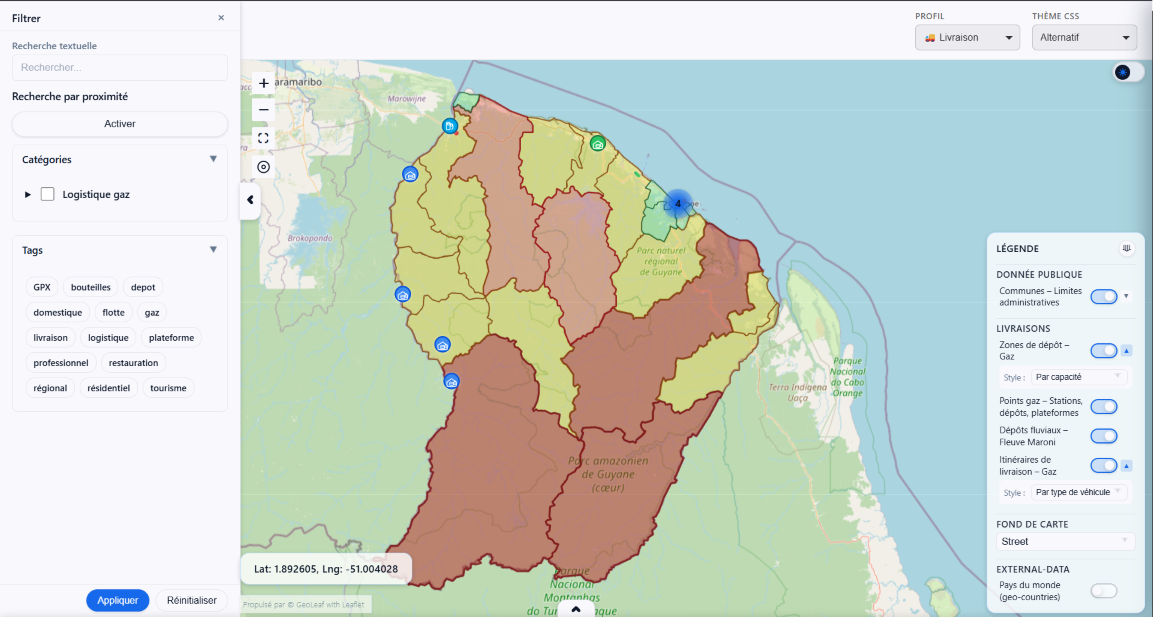Expand the Logistique gaz tree item
This screenshot has width=1153, height=617.
[x=28, y=195]
